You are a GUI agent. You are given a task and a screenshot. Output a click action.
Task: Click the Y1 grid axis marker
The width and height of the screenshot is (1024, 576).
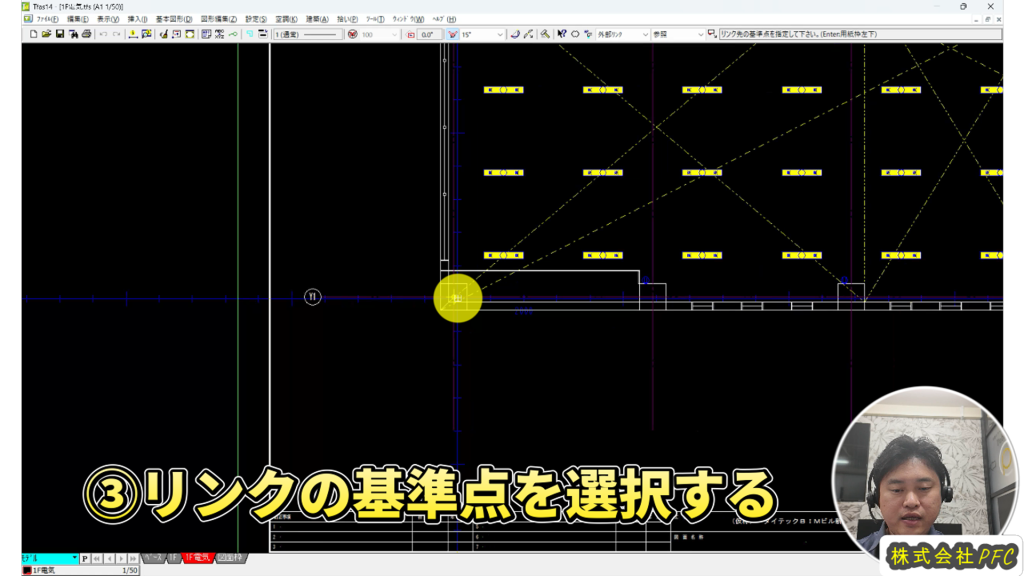pos(312,297)
